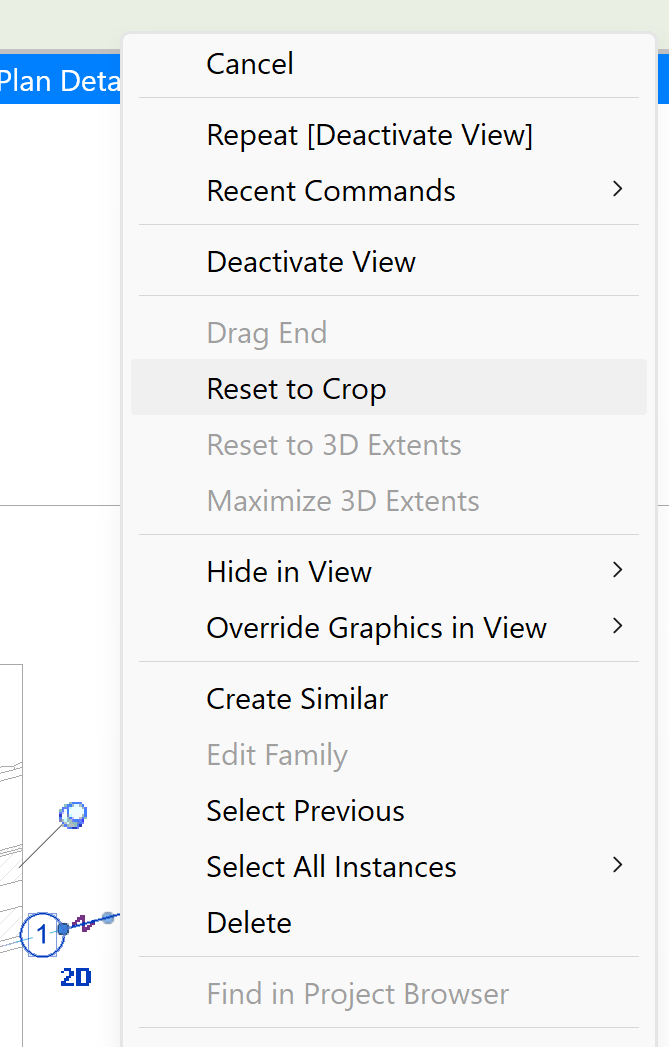669x1047 pixels.
Task: Open the Hide in View submenu arrow
Action: click(x=618, y=571)
